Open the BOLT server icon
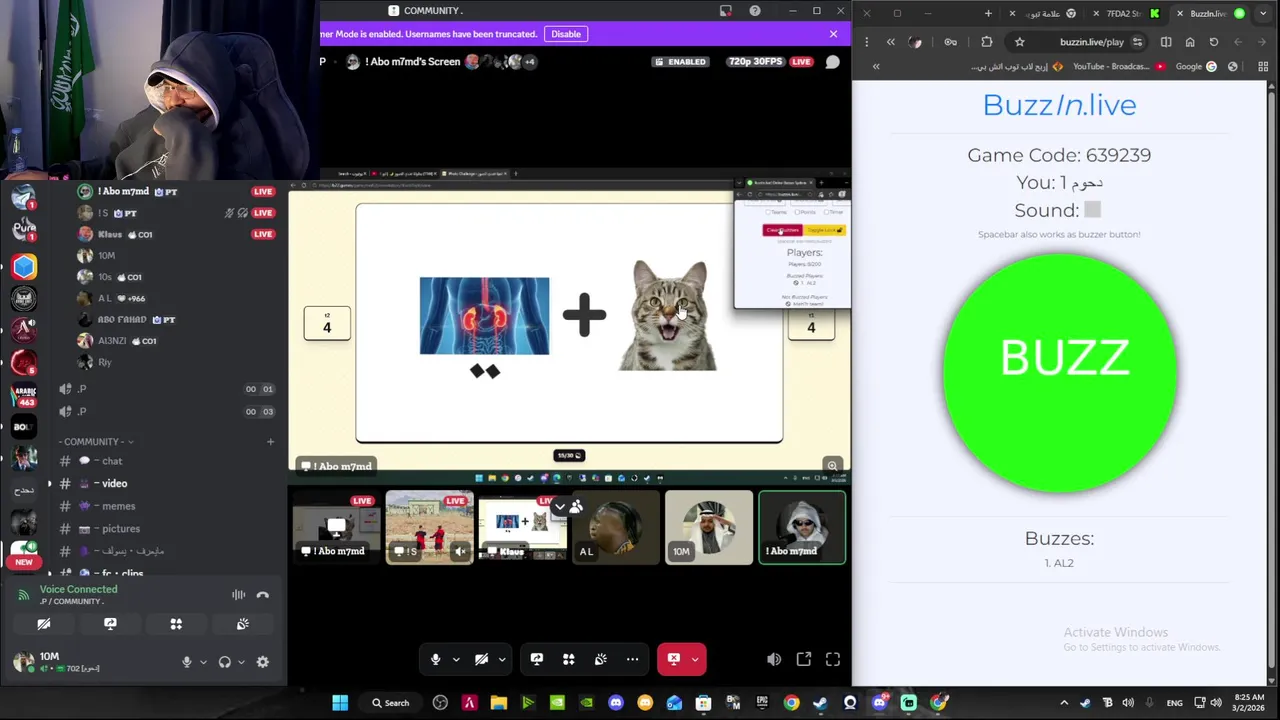This screenshot has height=720, width=1280. pyautogui.click(x=24, y=427)
